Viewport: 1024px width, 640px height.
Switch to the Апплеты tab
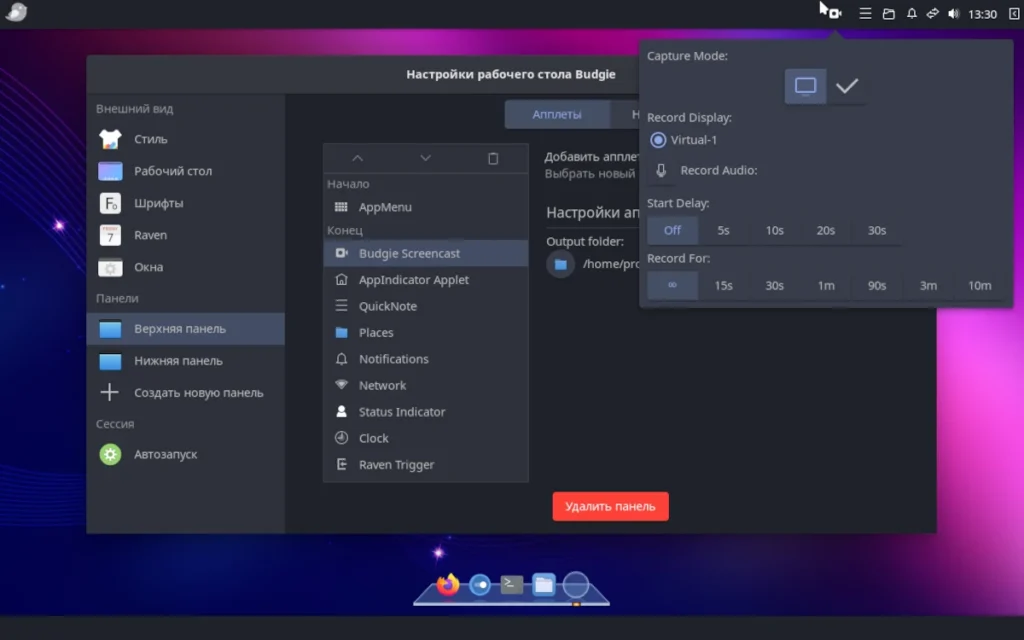click(556, 114)
